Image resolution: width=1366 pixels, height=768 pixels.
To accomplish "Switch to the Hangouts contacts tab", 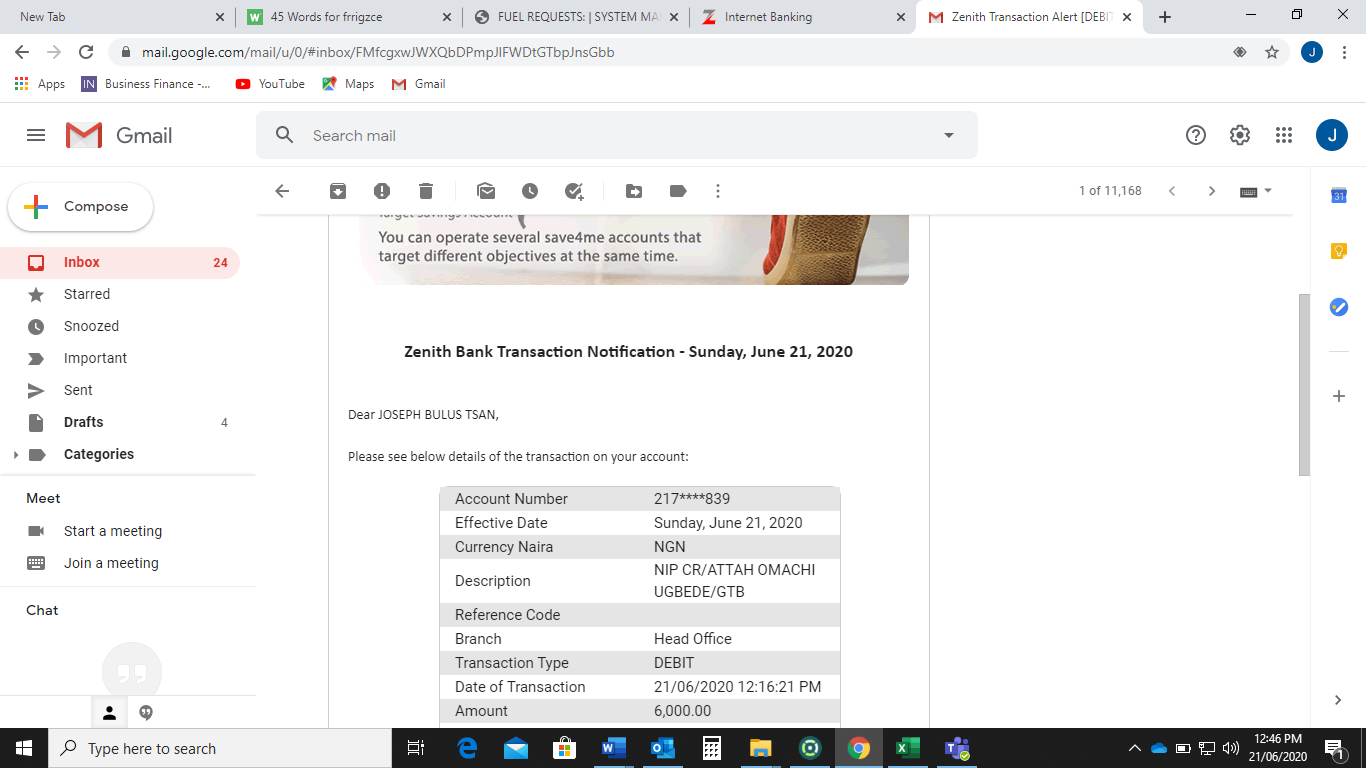I will pyautogui.click(x=110, y=713).
